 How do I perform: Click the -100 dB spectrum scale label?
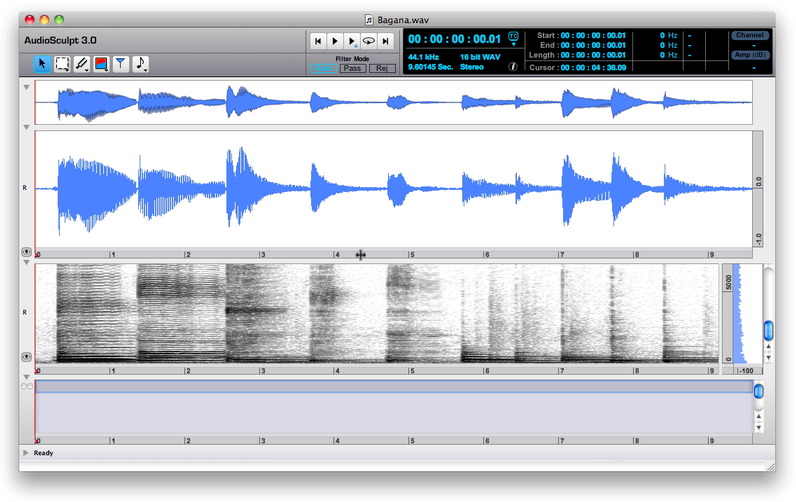point(746,371)
